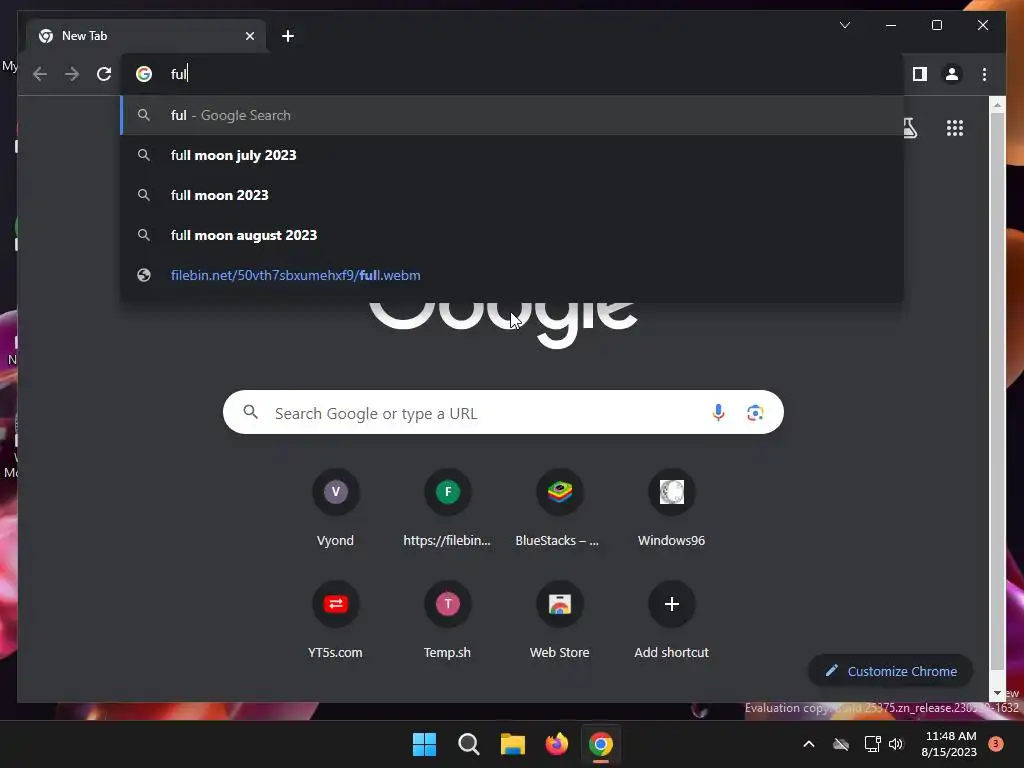Open the Google apps grid

955,128
